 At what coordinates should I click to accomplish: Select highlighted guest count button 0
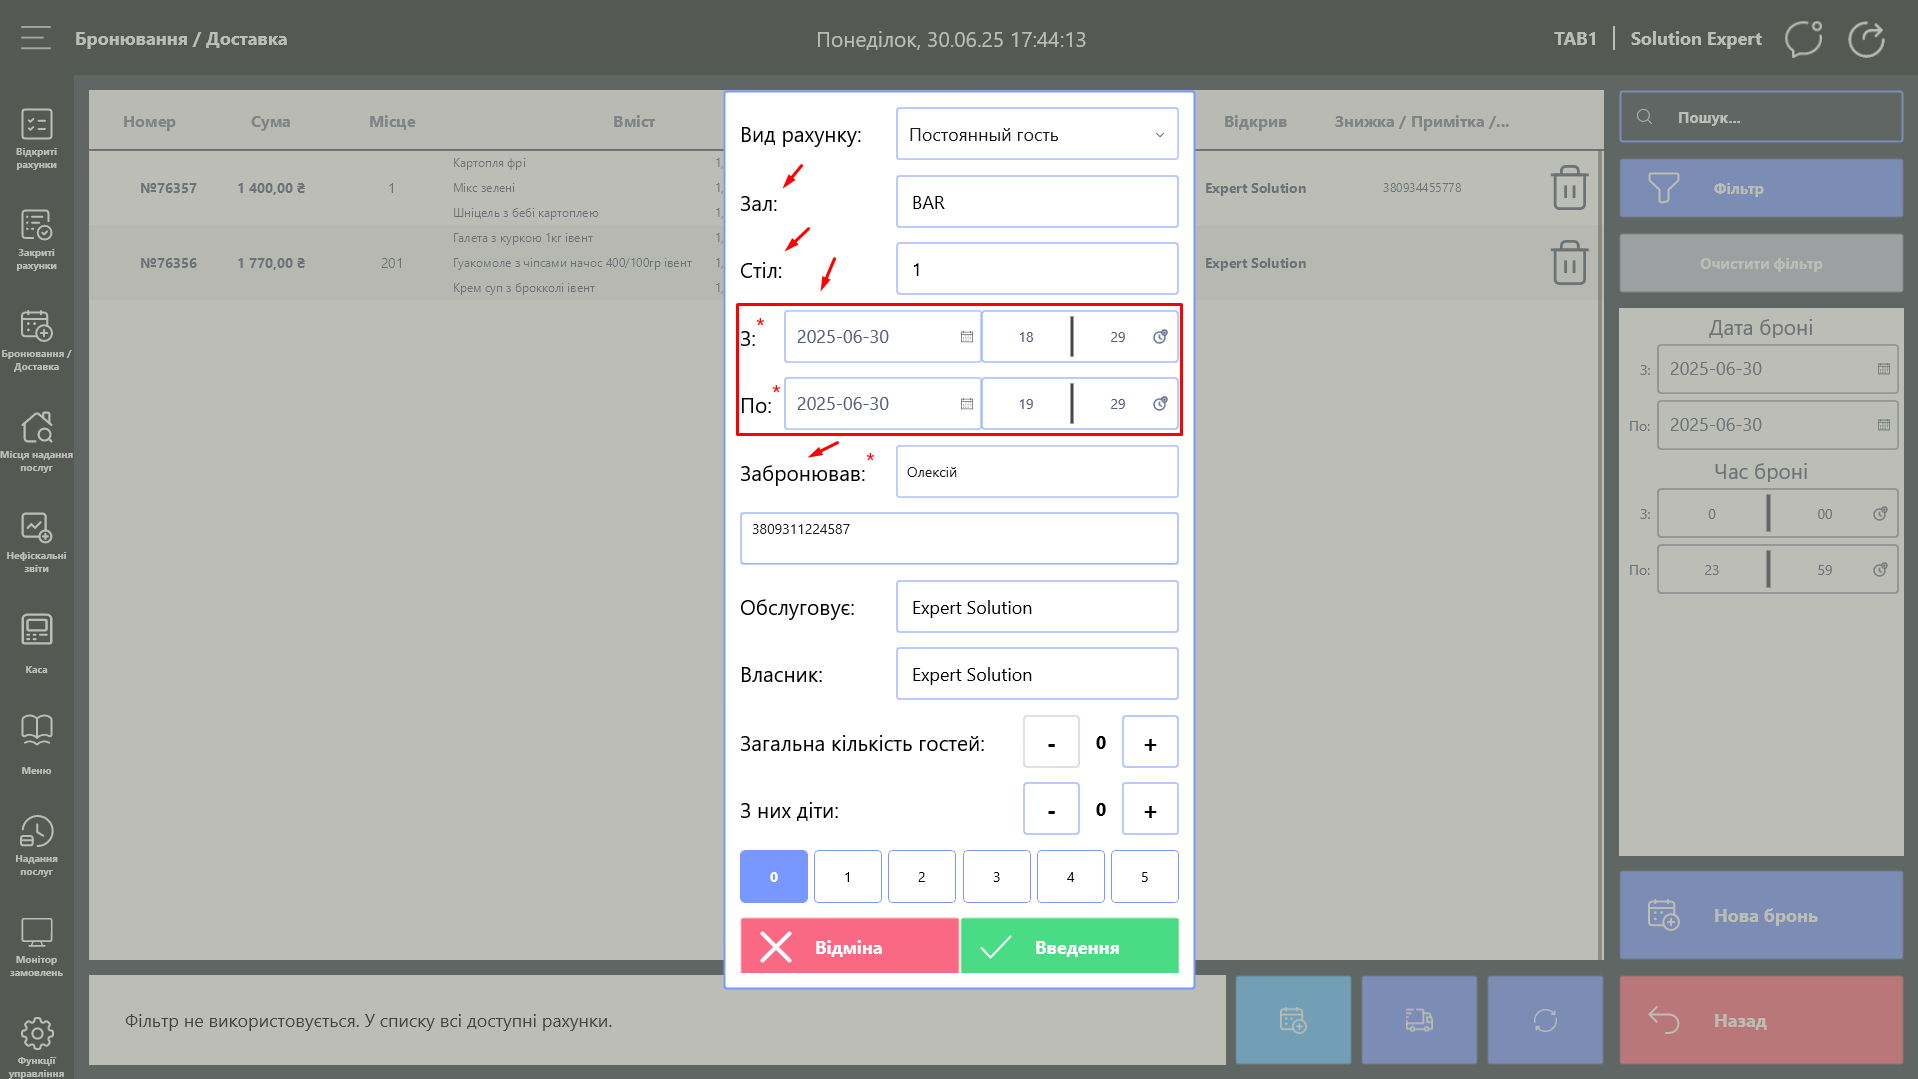tap(773, 877)
